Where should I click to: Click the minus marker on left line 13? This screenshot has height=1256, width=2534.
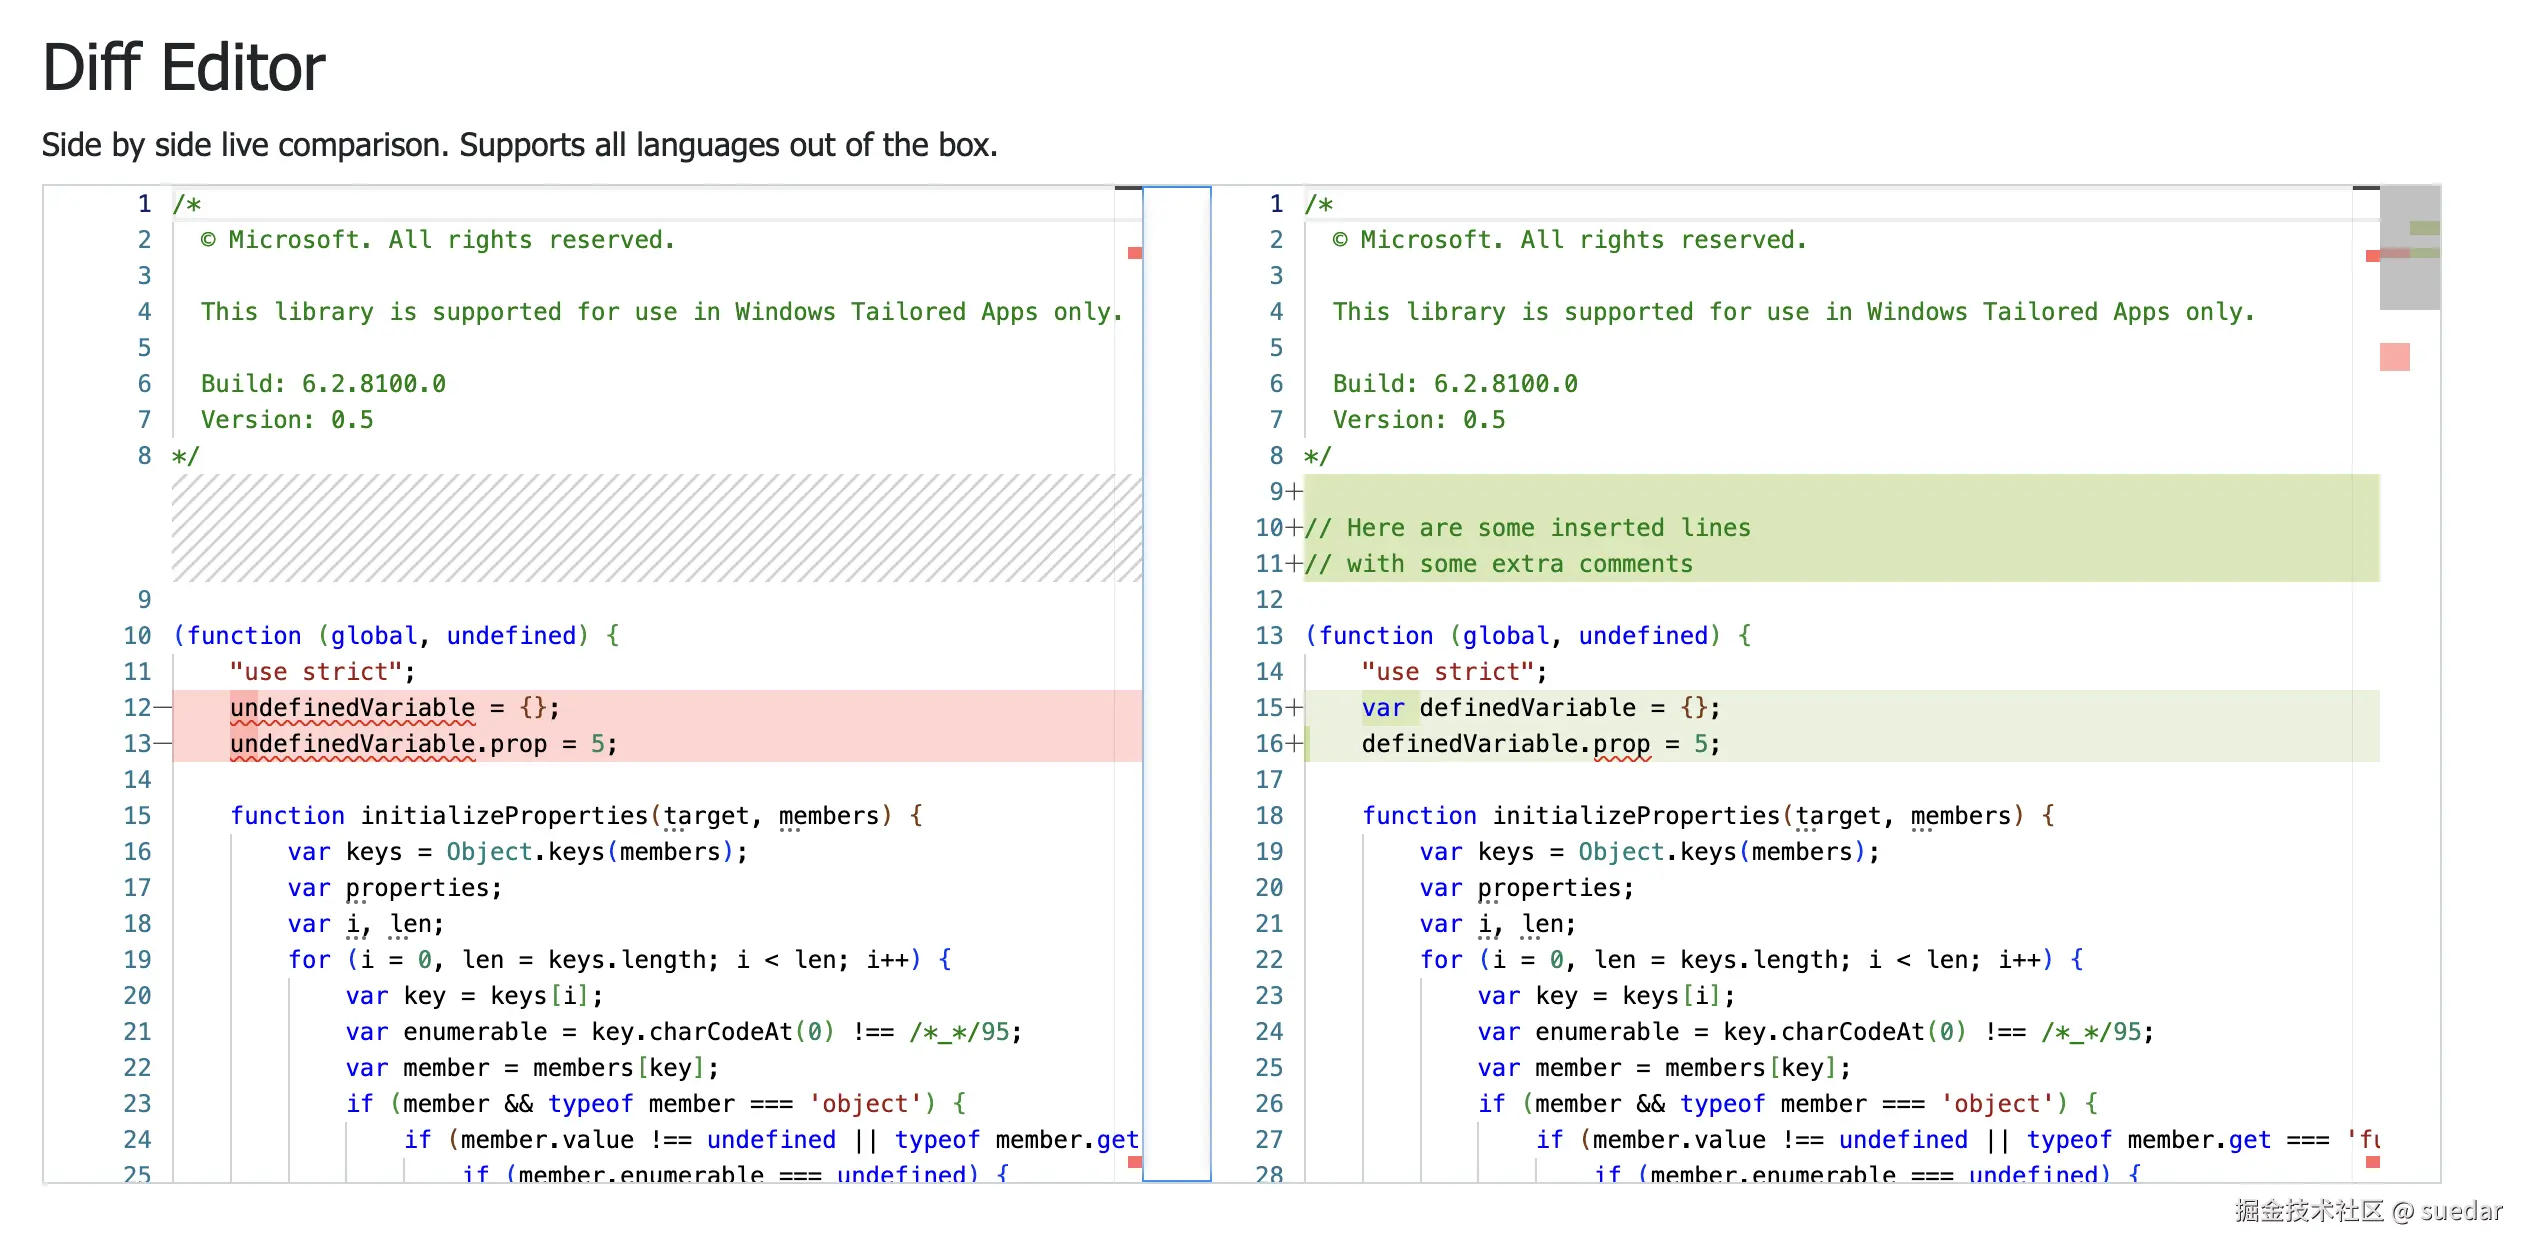click(162, 744)
